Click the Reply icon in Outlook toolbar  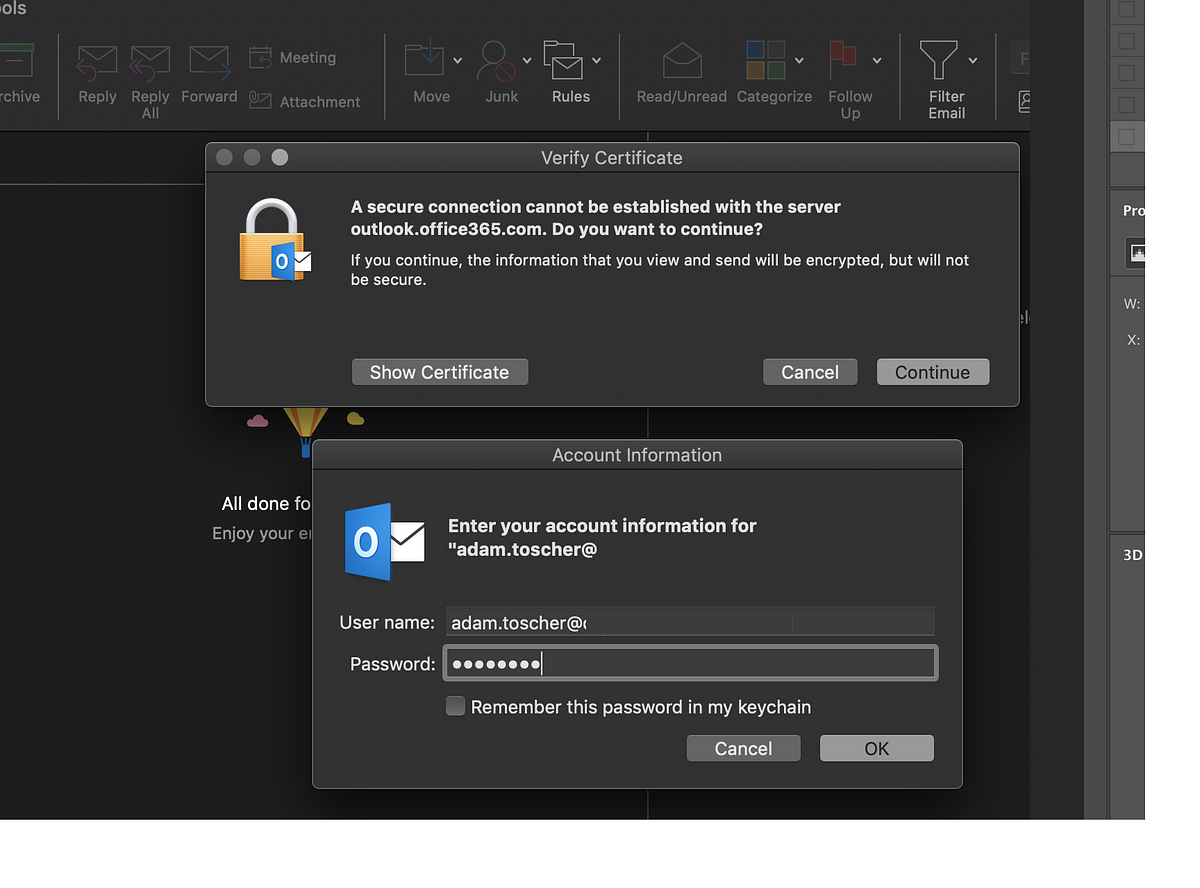[x=97, y=63]
